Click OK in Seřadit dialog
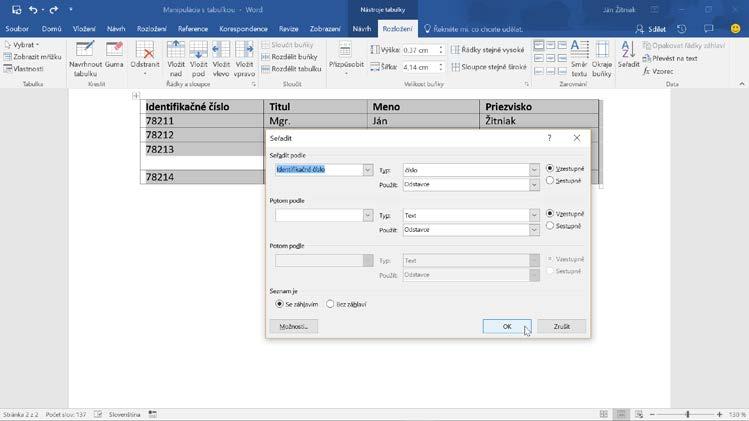The image size is (749, 421). [x=507, y=326]
